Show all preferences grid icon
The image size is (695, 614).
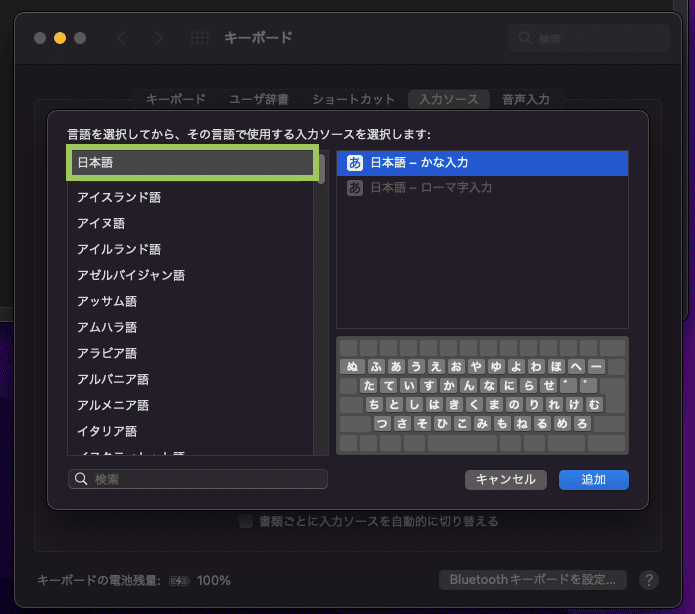point(200,38)
